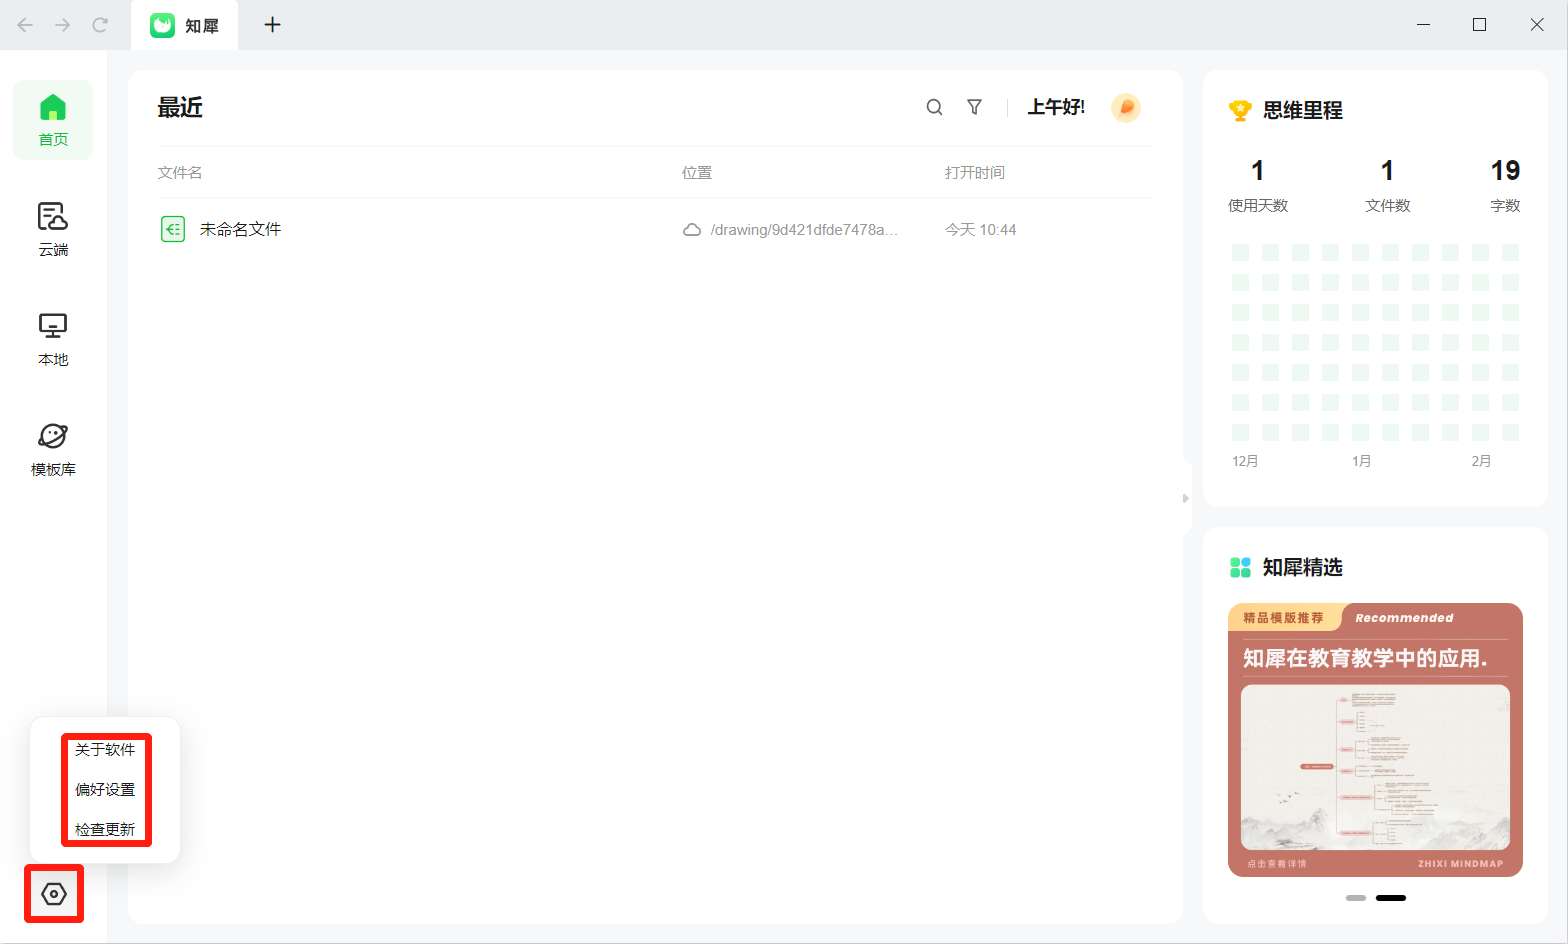Click the /drawing/9d421dfde7478a... path
Viewport: 1568px width, 944px height.
click(804, 230)
